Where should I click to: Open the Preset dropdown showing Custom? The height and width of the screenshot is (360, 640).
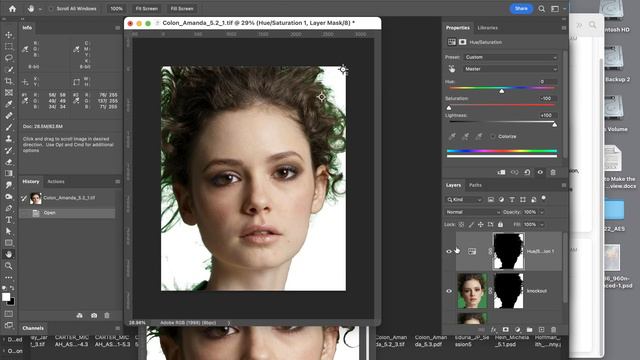pos(511,57)
